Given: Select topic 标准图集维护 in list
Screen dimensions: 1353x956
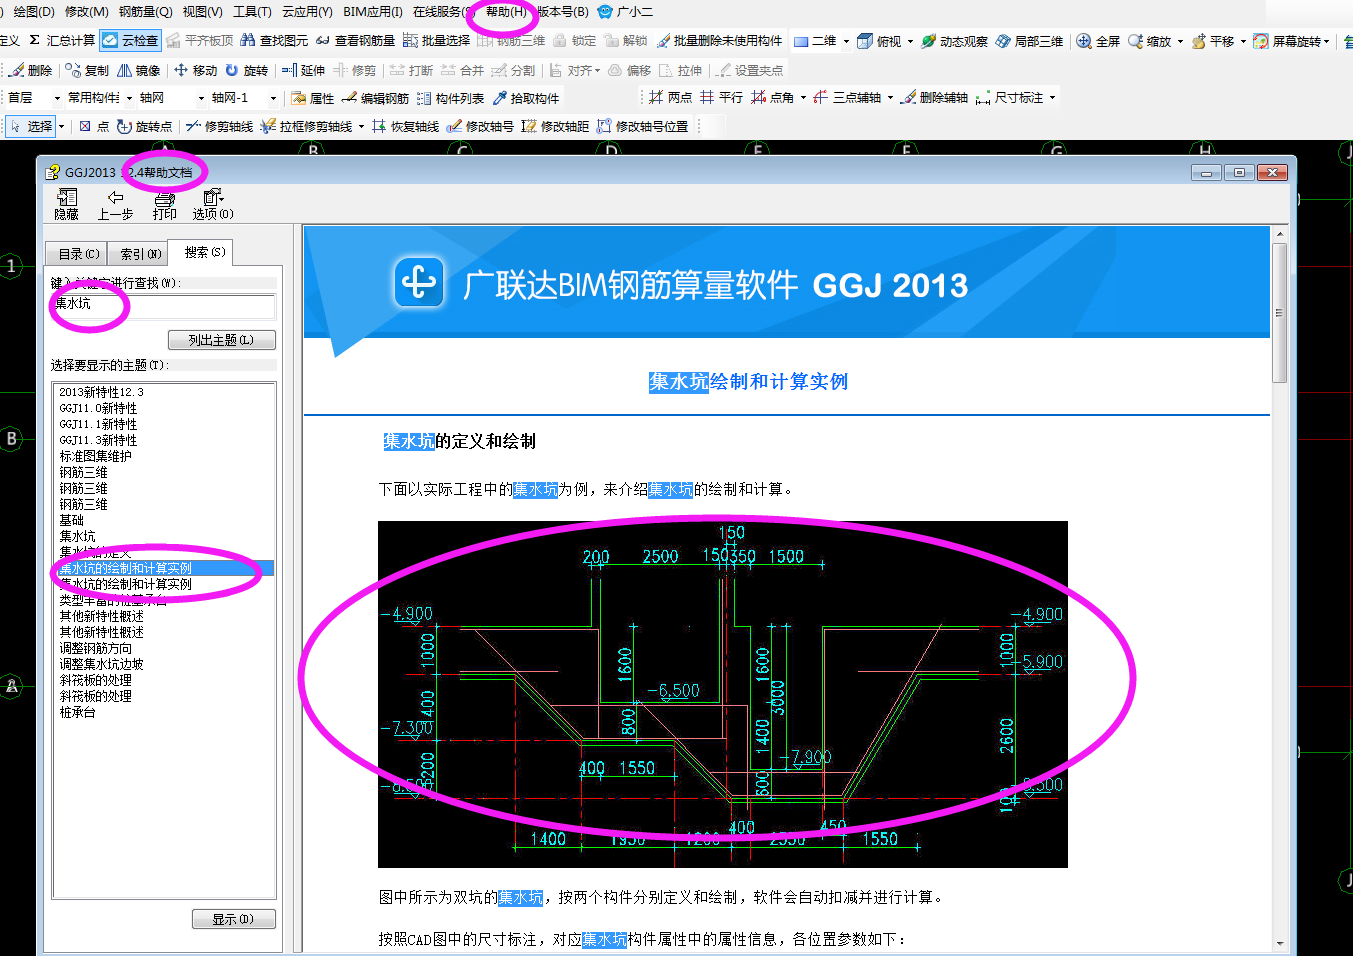Looking at the screenshot, I should tap(95, 456).
